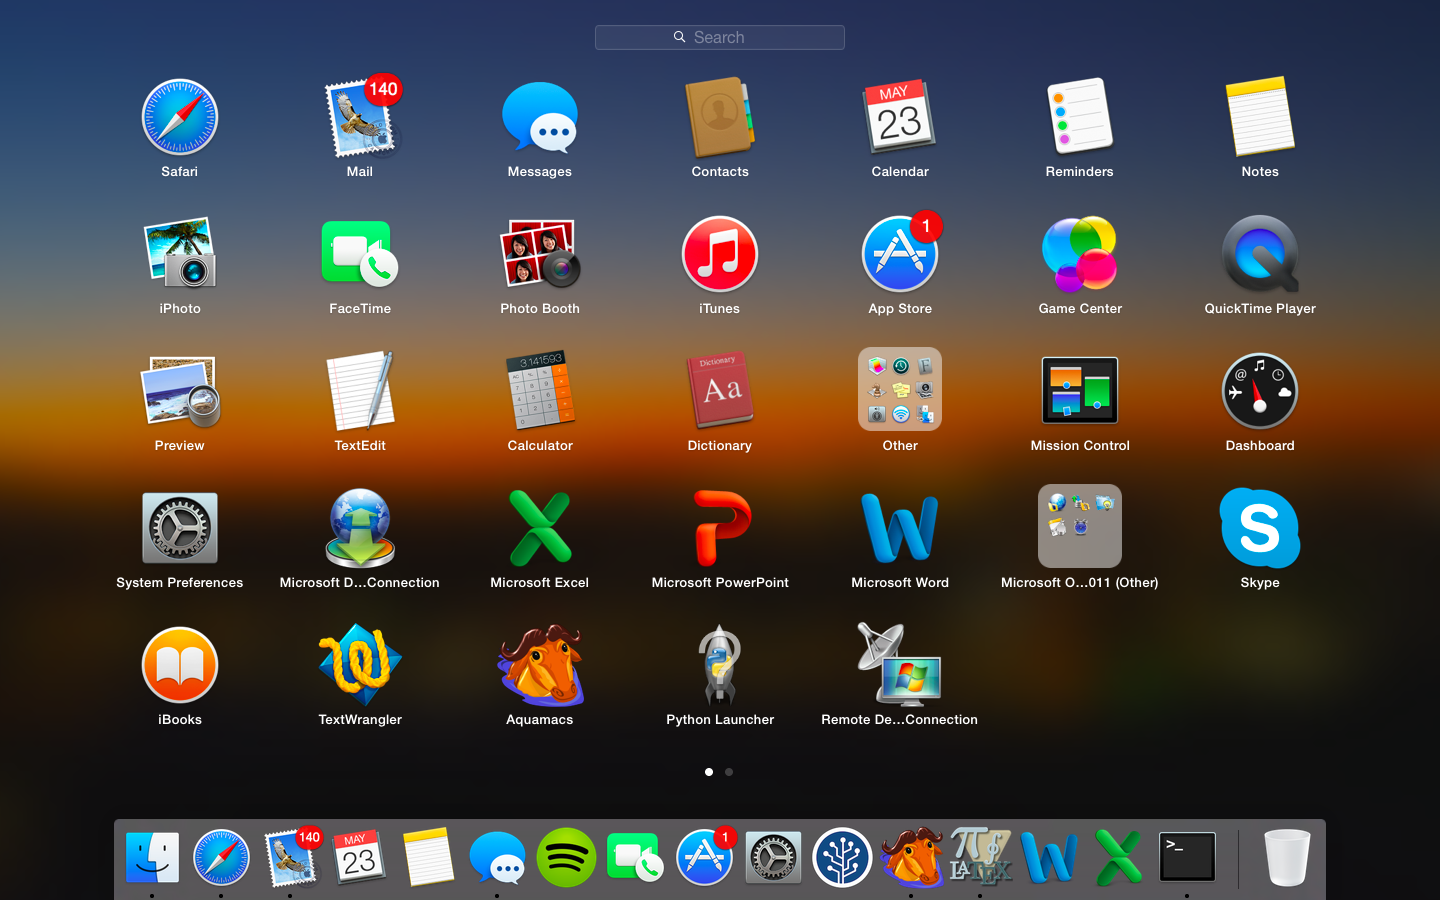This screenshot has width=1440, height=900.
Task: Launch the Photo Booth app
Action: (540, 255)
